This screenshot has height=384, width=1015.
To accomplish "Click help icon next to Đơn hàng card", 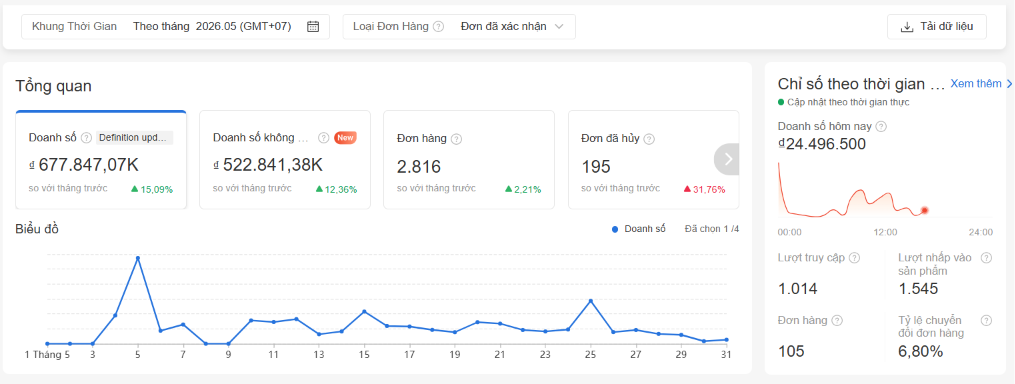I will [x=456, y=139].
